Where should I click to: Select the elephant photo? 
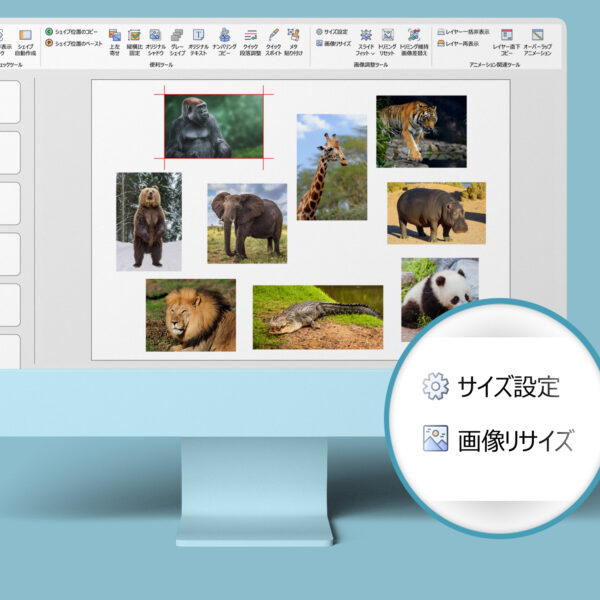click(247, 223)
